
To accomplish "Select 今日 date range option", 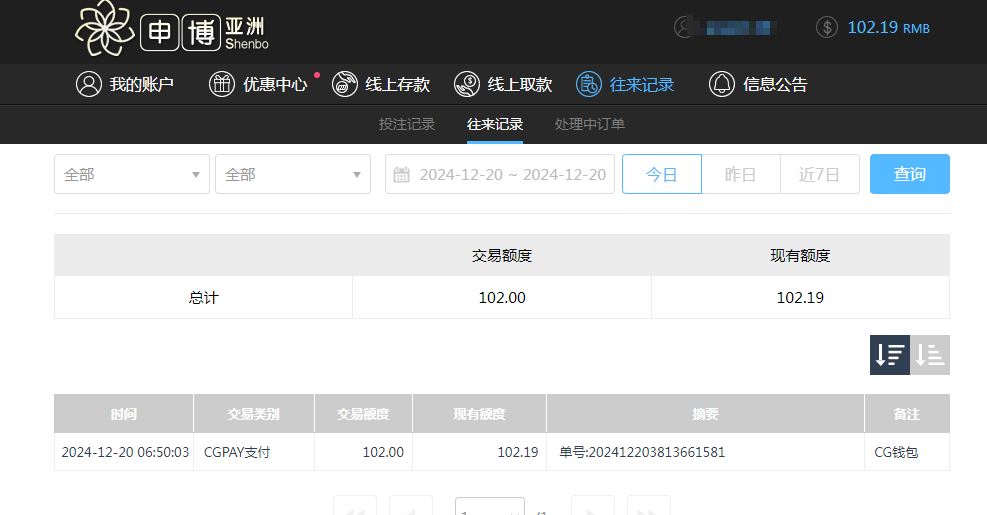I will 661,174.
